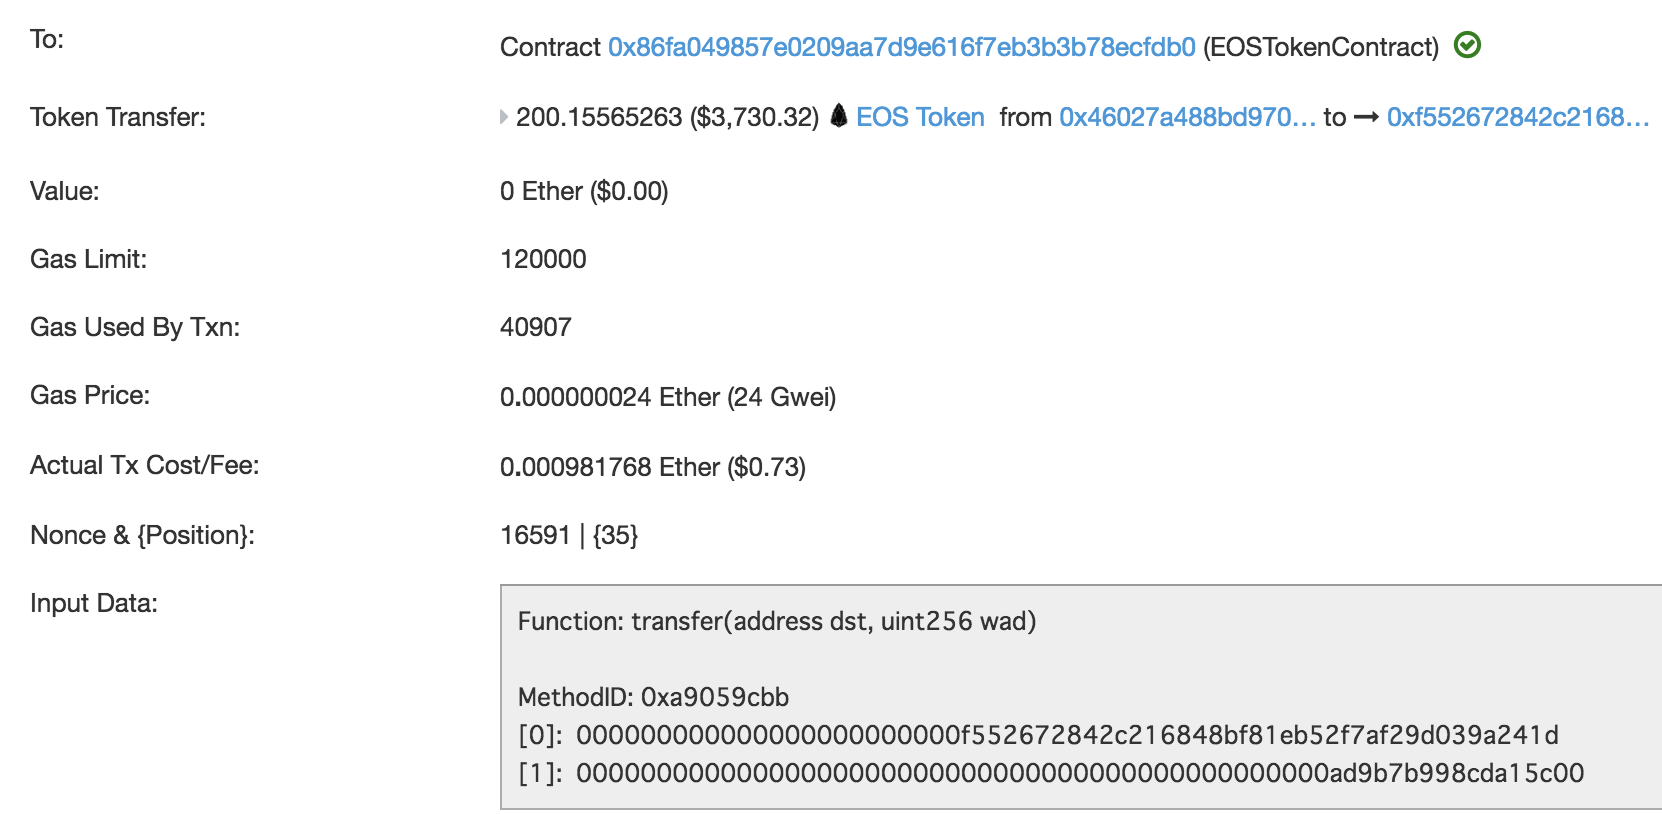
Task: Click the Gas Used By Txn value 40907
Action: (x=536, y=326)
